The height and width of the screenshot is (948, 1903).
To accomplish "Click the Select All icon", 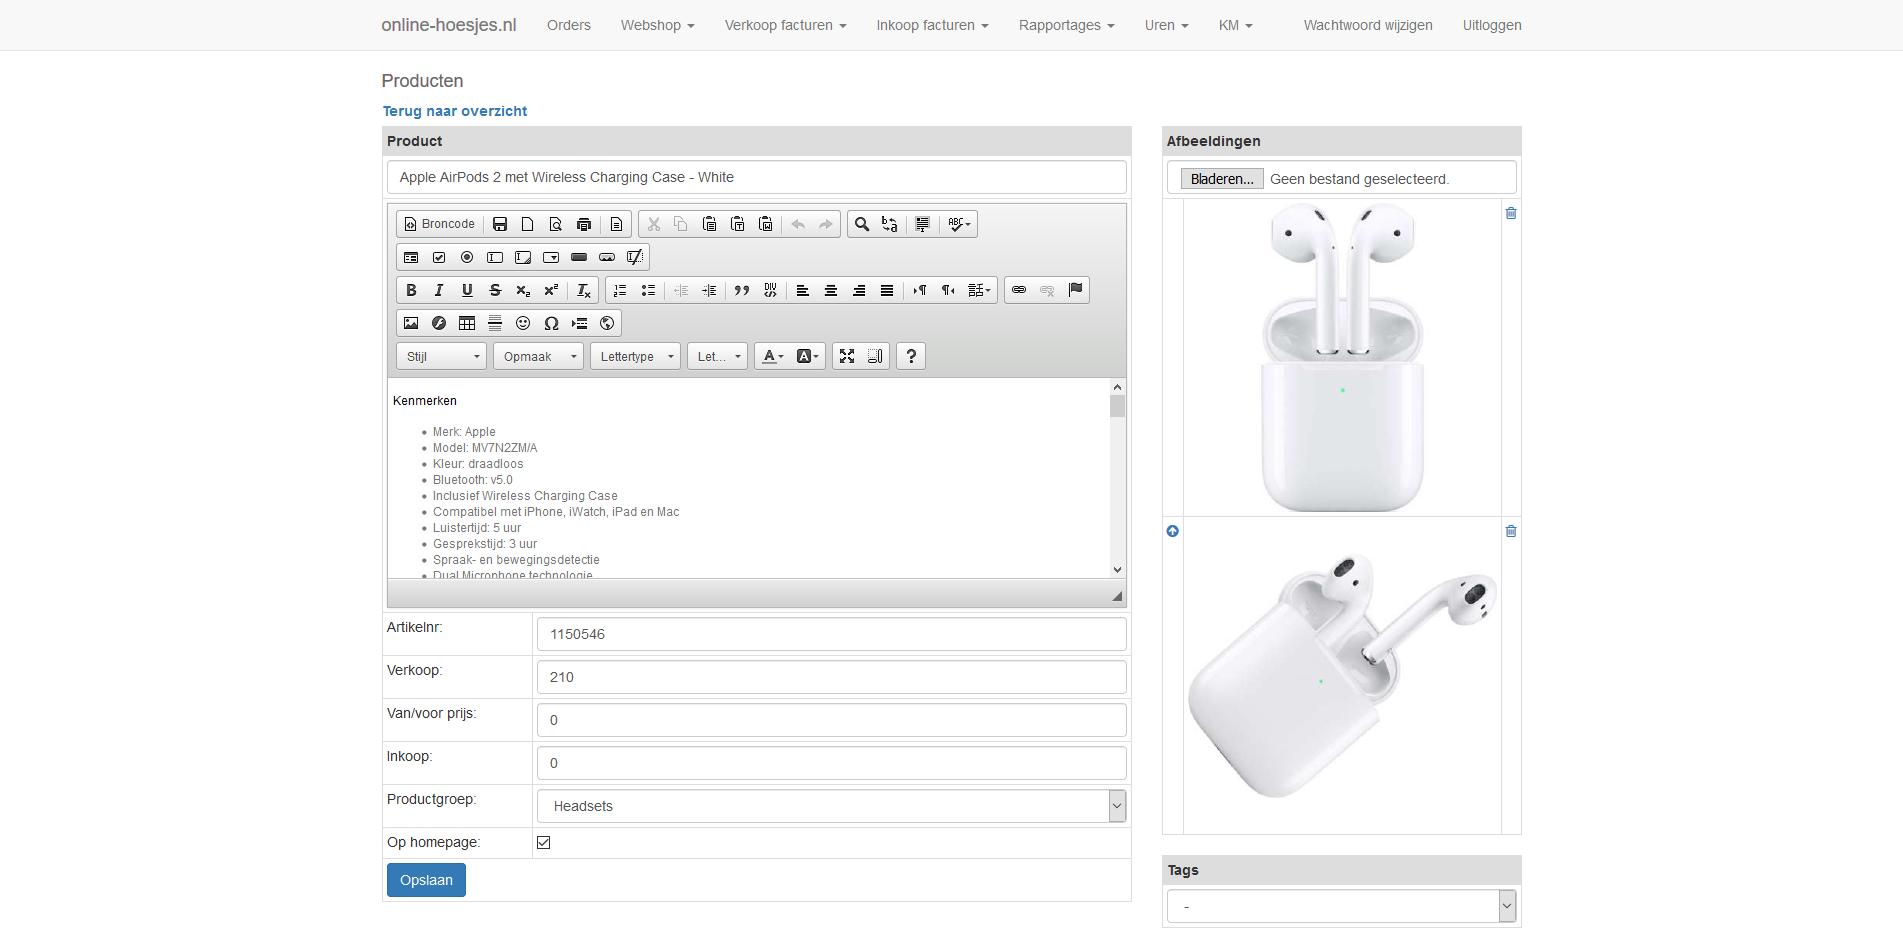I will (x=922, y=224).
